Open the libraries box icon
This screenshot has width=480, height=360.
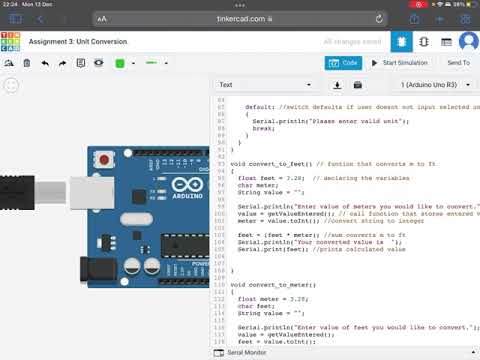358,85
